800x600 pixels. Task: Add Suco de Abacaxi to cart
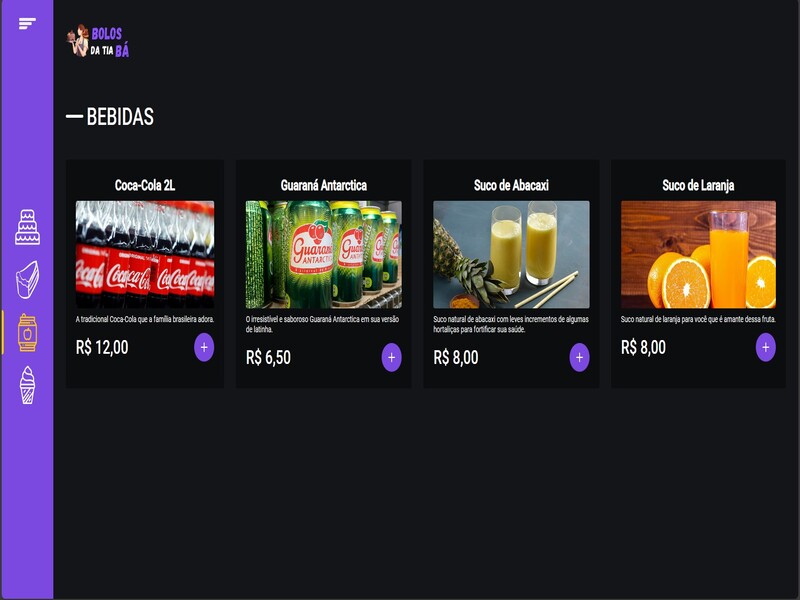pyautogui.click(x=579, y=357)
